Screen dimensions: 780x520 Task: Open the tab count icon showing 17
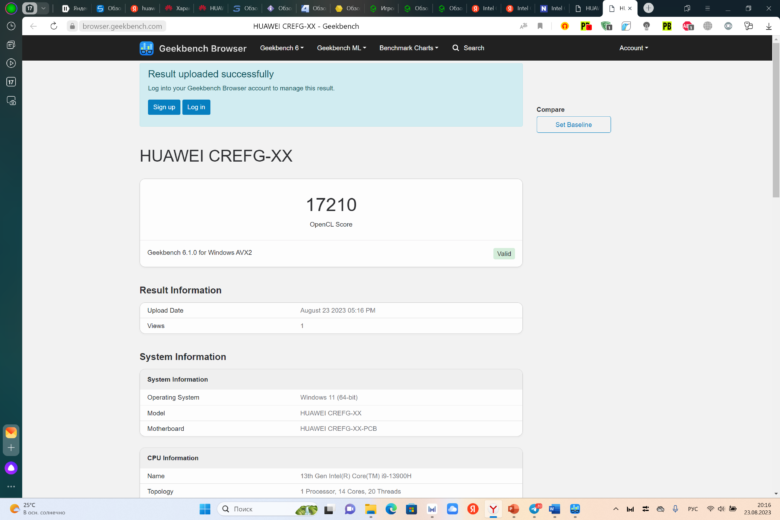pyautogui.click(x=30, y=8)
